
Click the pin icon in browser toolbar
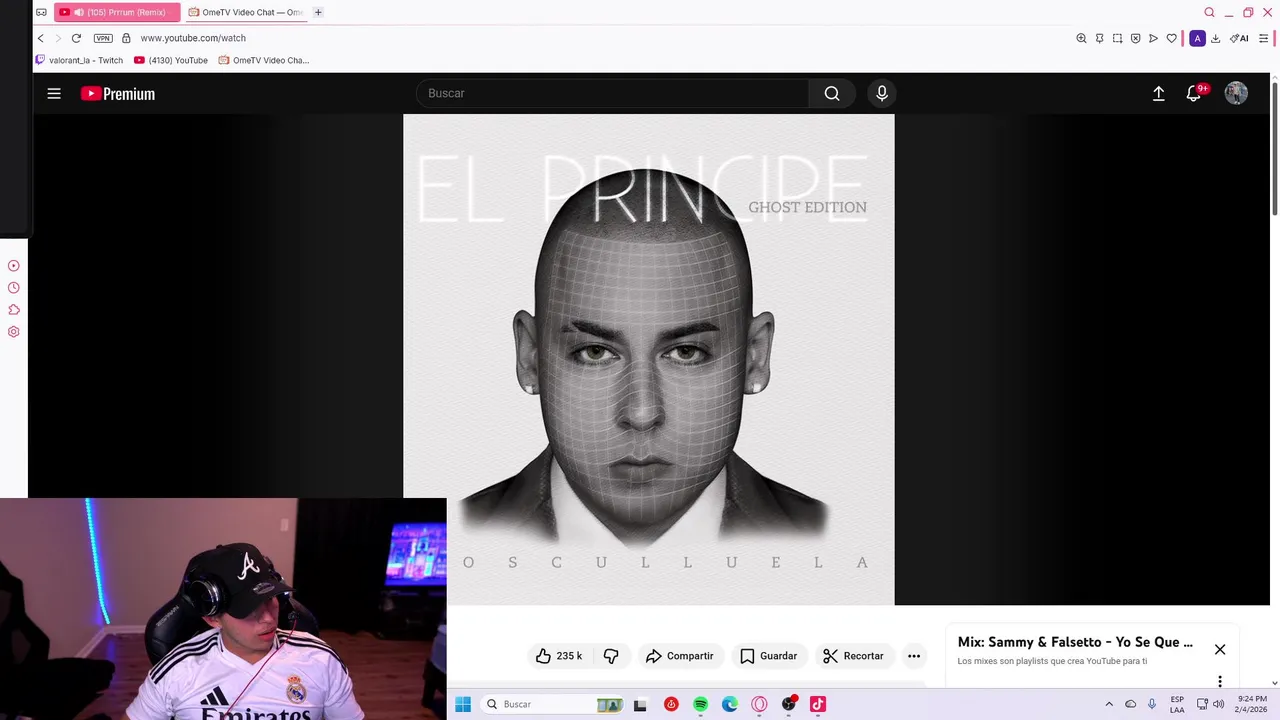(1099, 38)
